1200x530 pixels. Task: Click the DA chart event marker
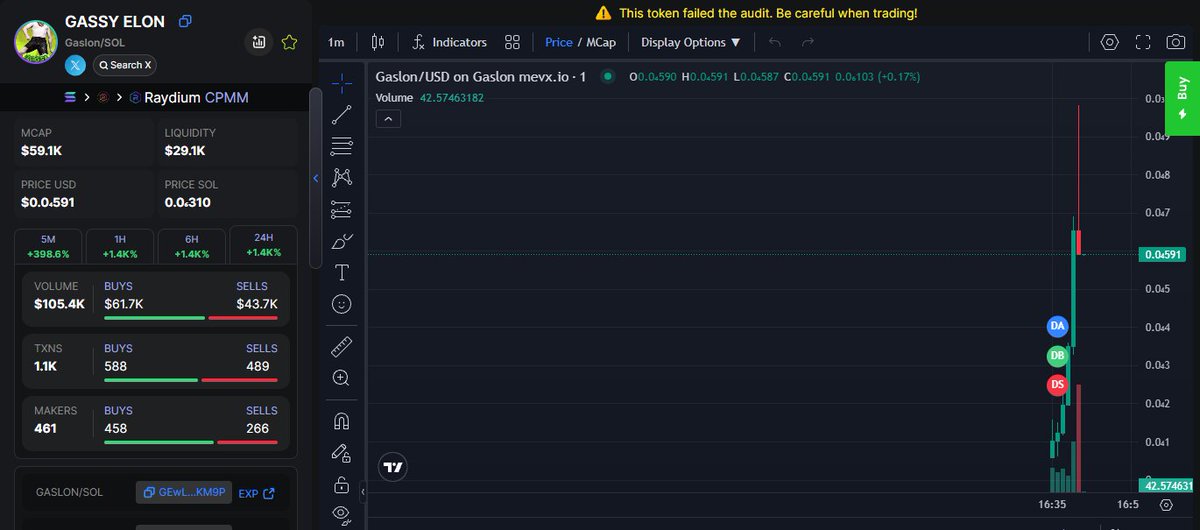point(1058,326)
